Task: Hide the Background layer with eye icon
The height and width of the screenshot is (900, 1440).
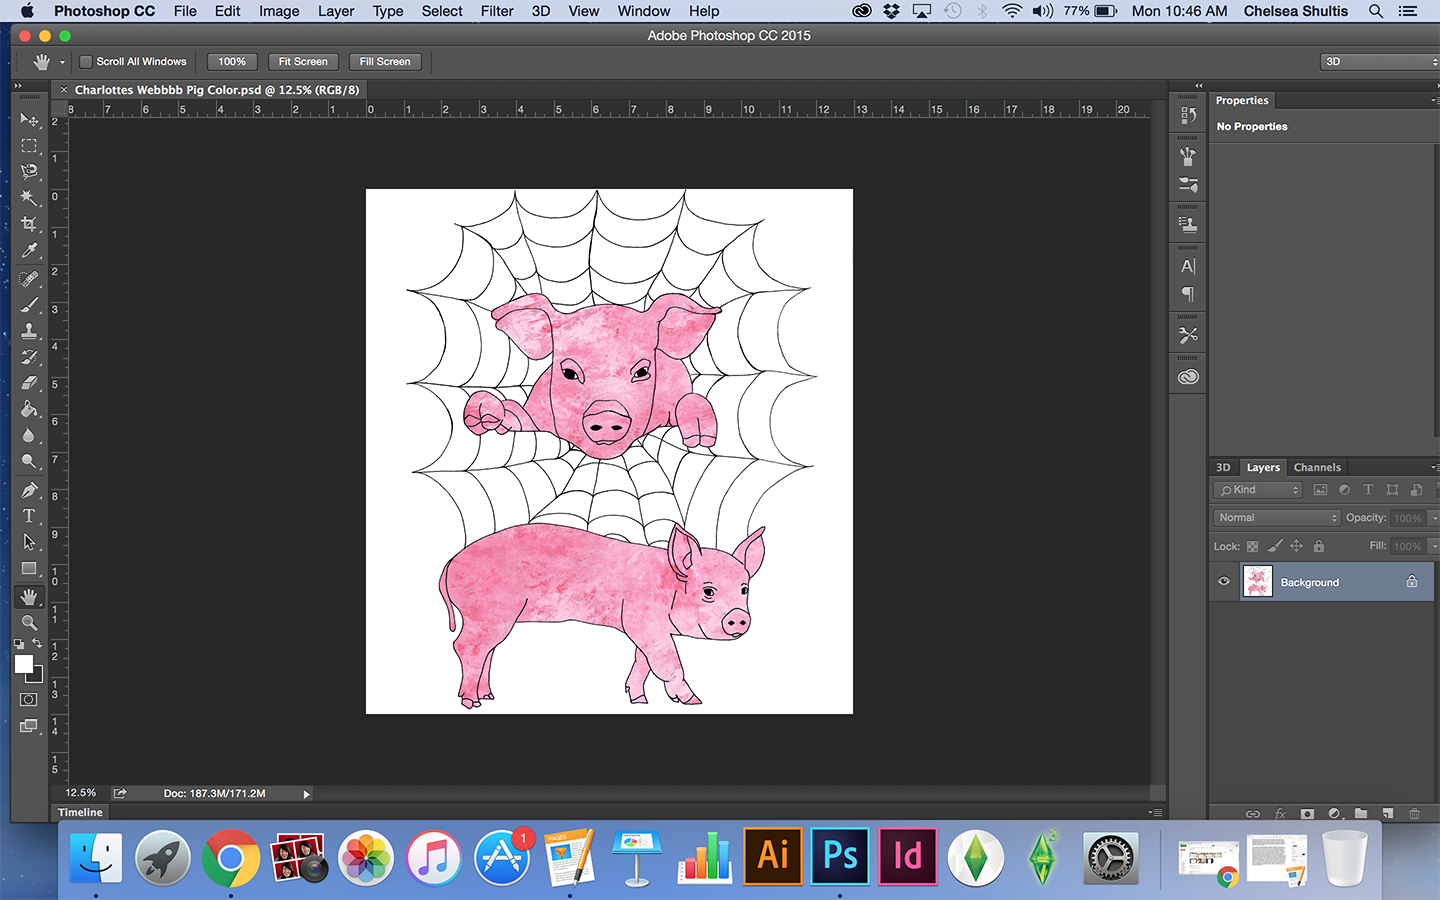Action: tap(1223, 582)
